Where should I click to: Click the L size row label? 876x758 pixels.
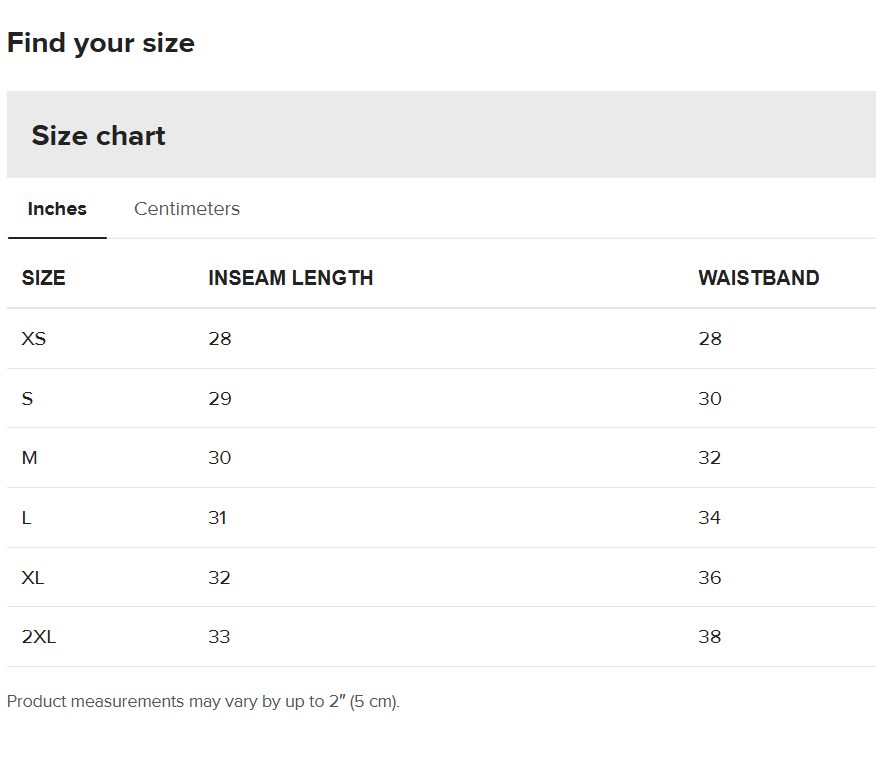pos(27,518)
